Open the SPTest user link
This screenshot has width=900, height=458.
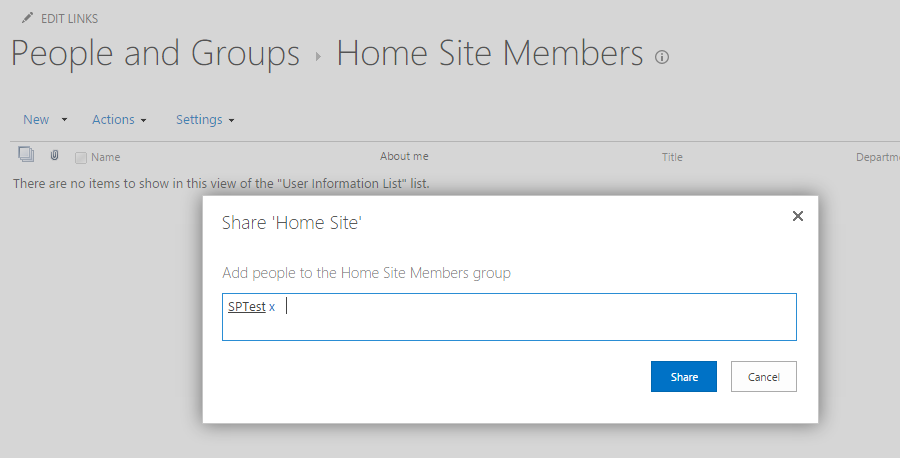coord(246,307)
